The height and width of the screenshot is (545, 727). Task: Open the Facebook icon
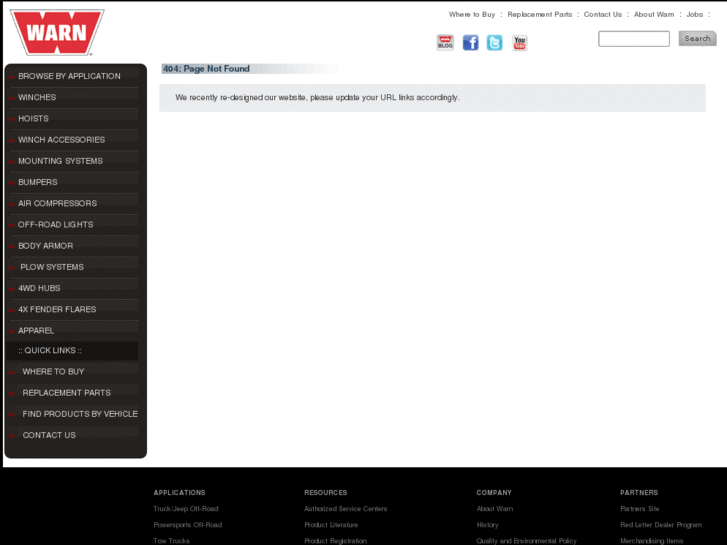(470, 43)
